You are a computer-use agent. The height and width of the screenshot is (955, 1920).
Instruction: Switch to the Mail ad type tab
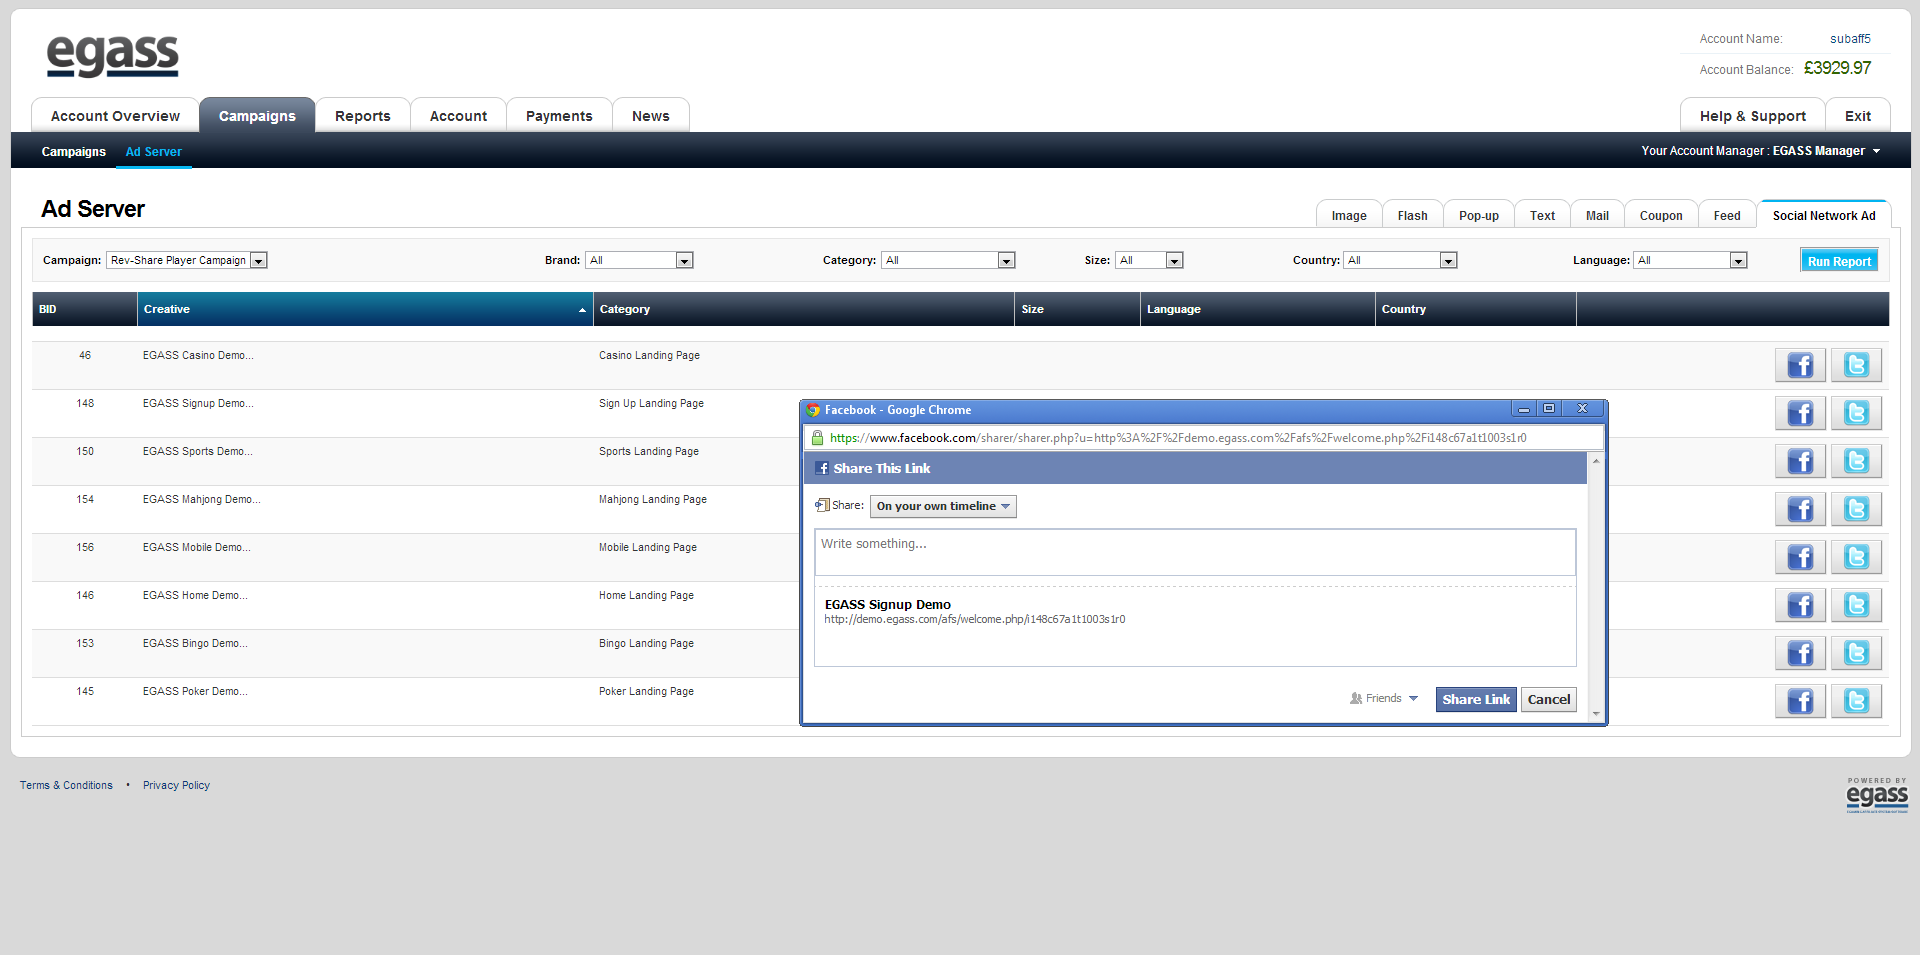point(1597,215)
